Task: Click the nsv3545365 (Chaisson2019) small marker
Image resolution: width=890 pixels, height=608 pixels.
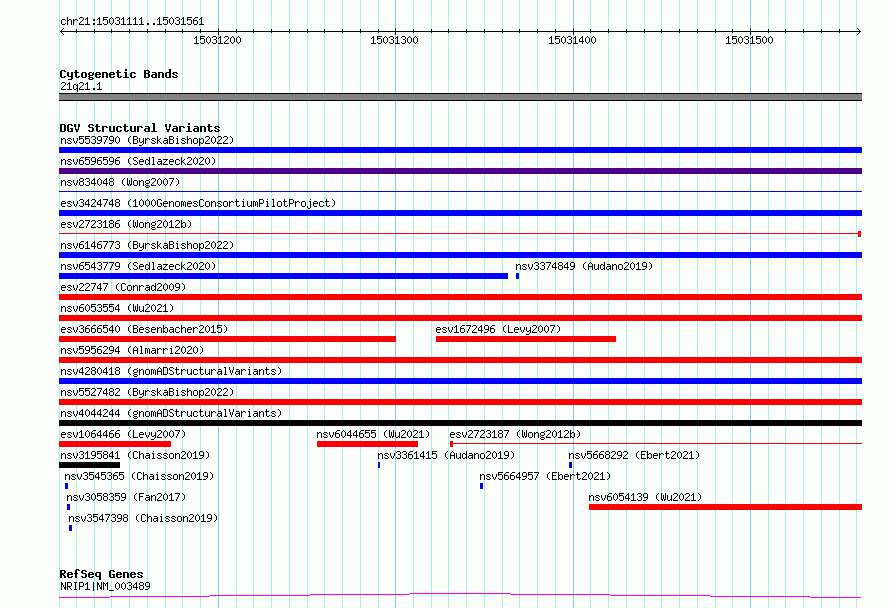Action: pyautogui.click(x=66, y=486)
